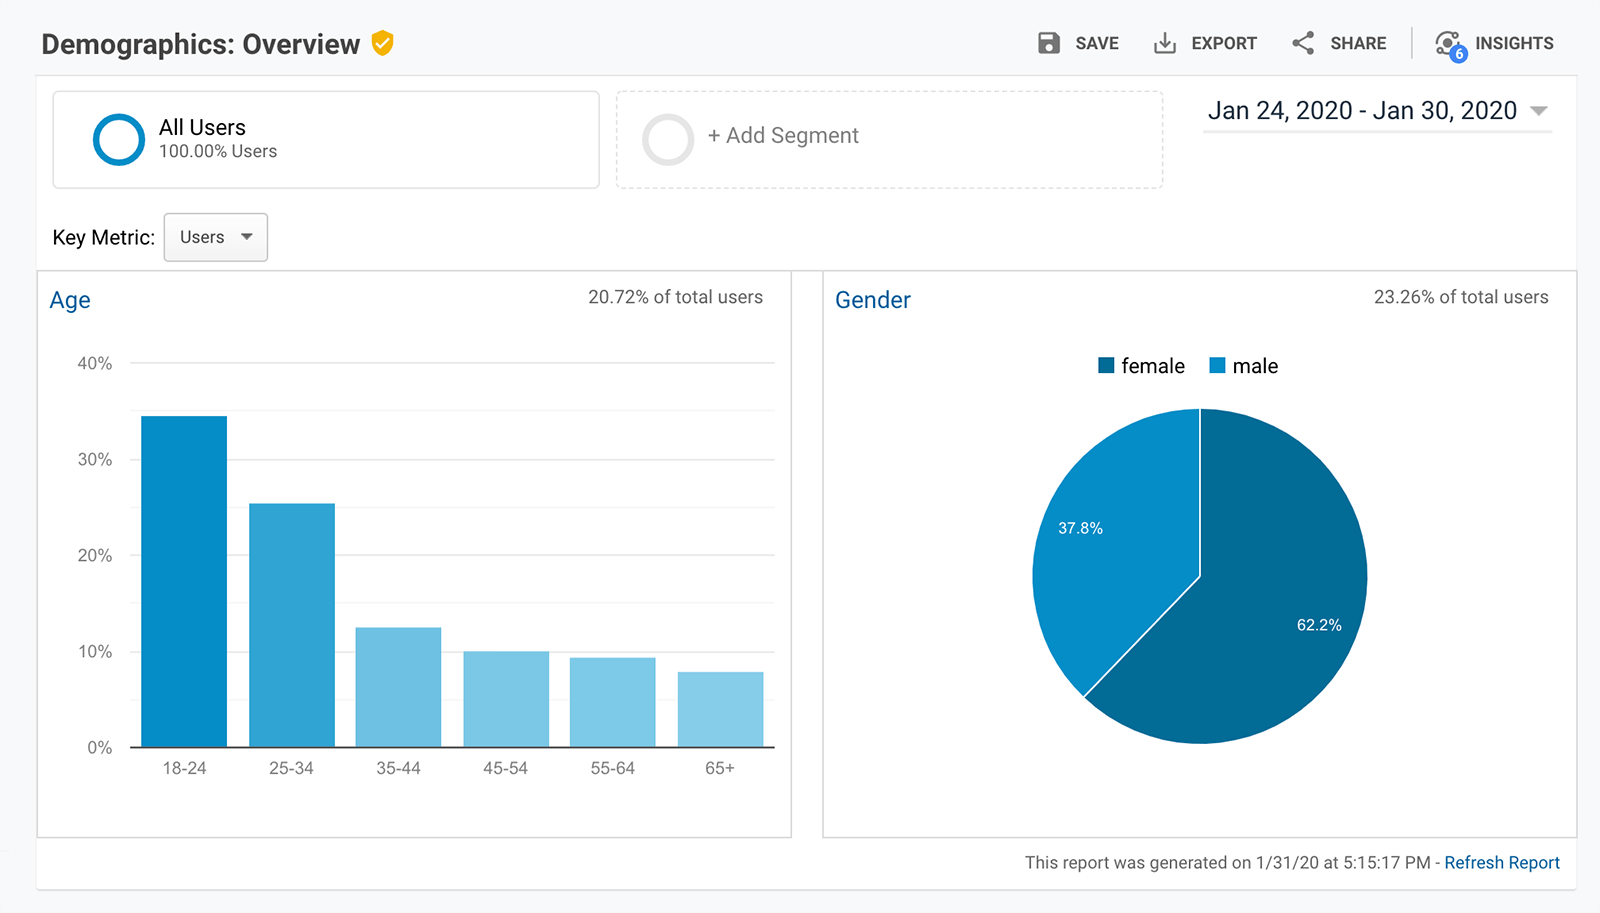Click the 0% y-axis label
Image resolution: width=1600 pixels, height=913 pixels.
tap(100, 747)
